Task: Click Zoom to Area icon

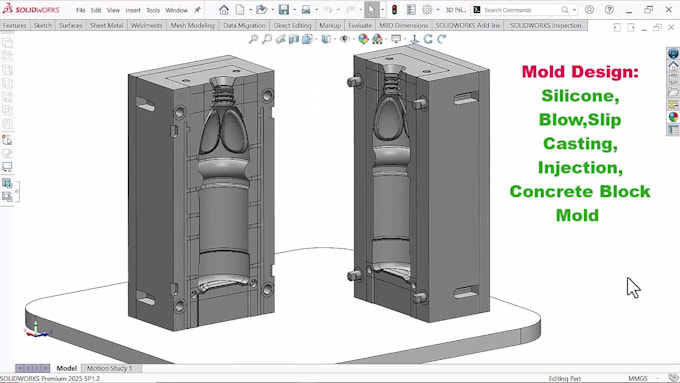Action: coord(267,39)
